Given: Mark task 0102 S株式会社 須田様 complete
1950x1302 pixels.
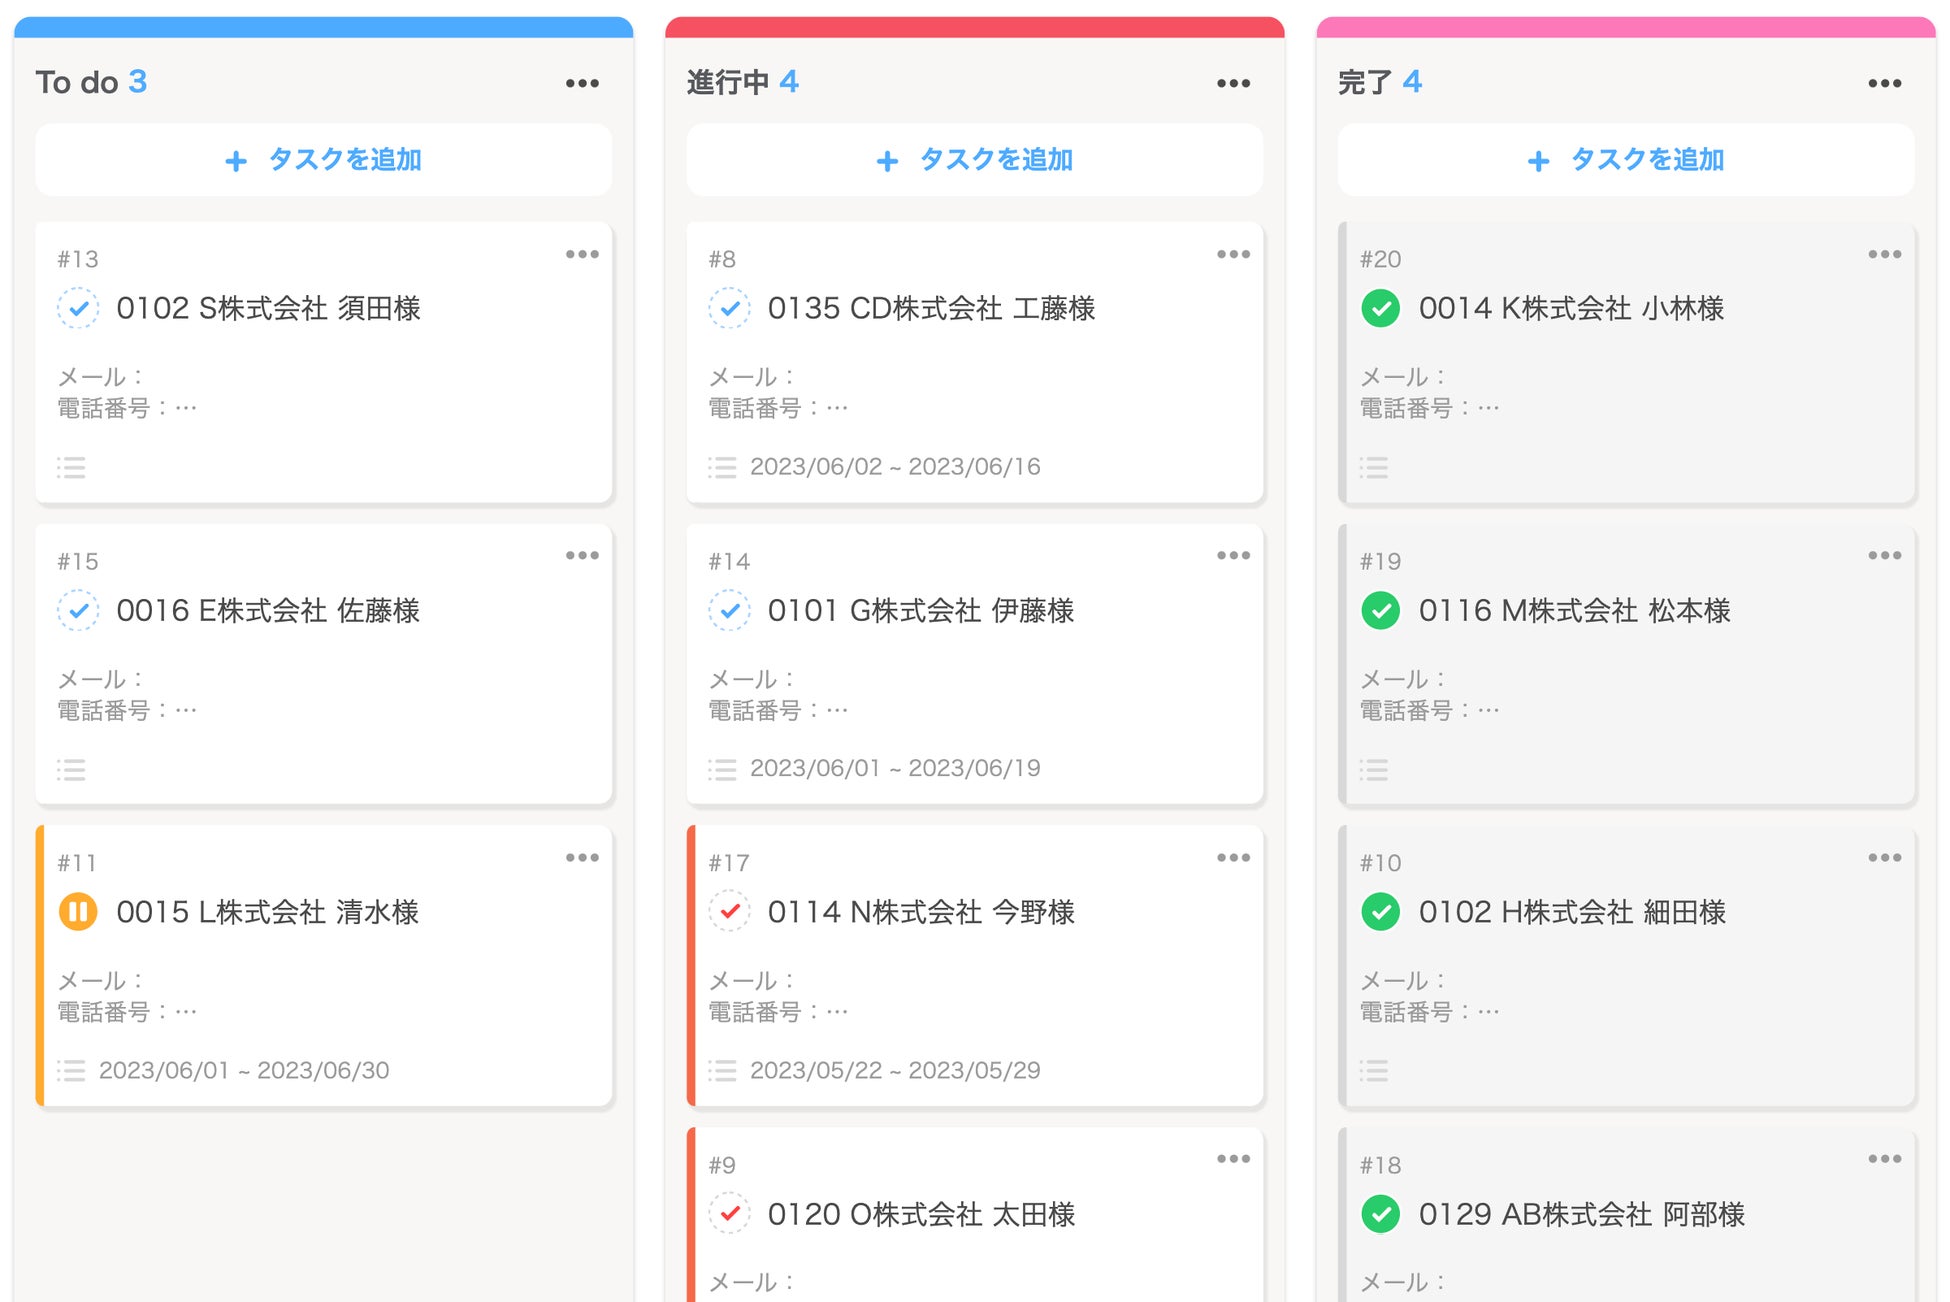Looking at the screenshot, I should click(x=78, y=308).
